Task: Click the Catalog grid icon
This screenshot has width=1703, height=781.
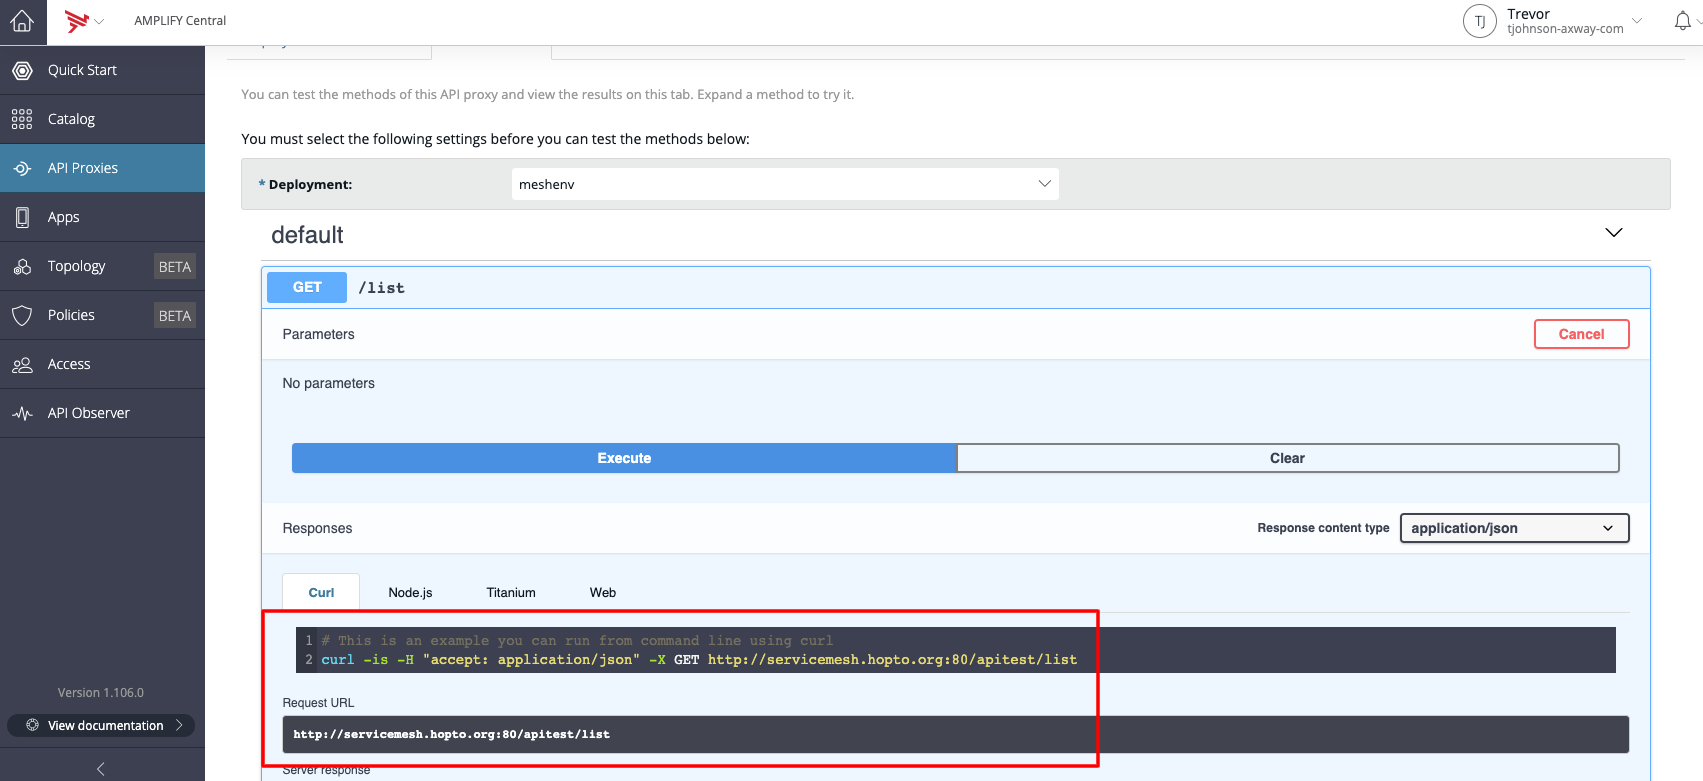Action: click(x=22, y=119)
